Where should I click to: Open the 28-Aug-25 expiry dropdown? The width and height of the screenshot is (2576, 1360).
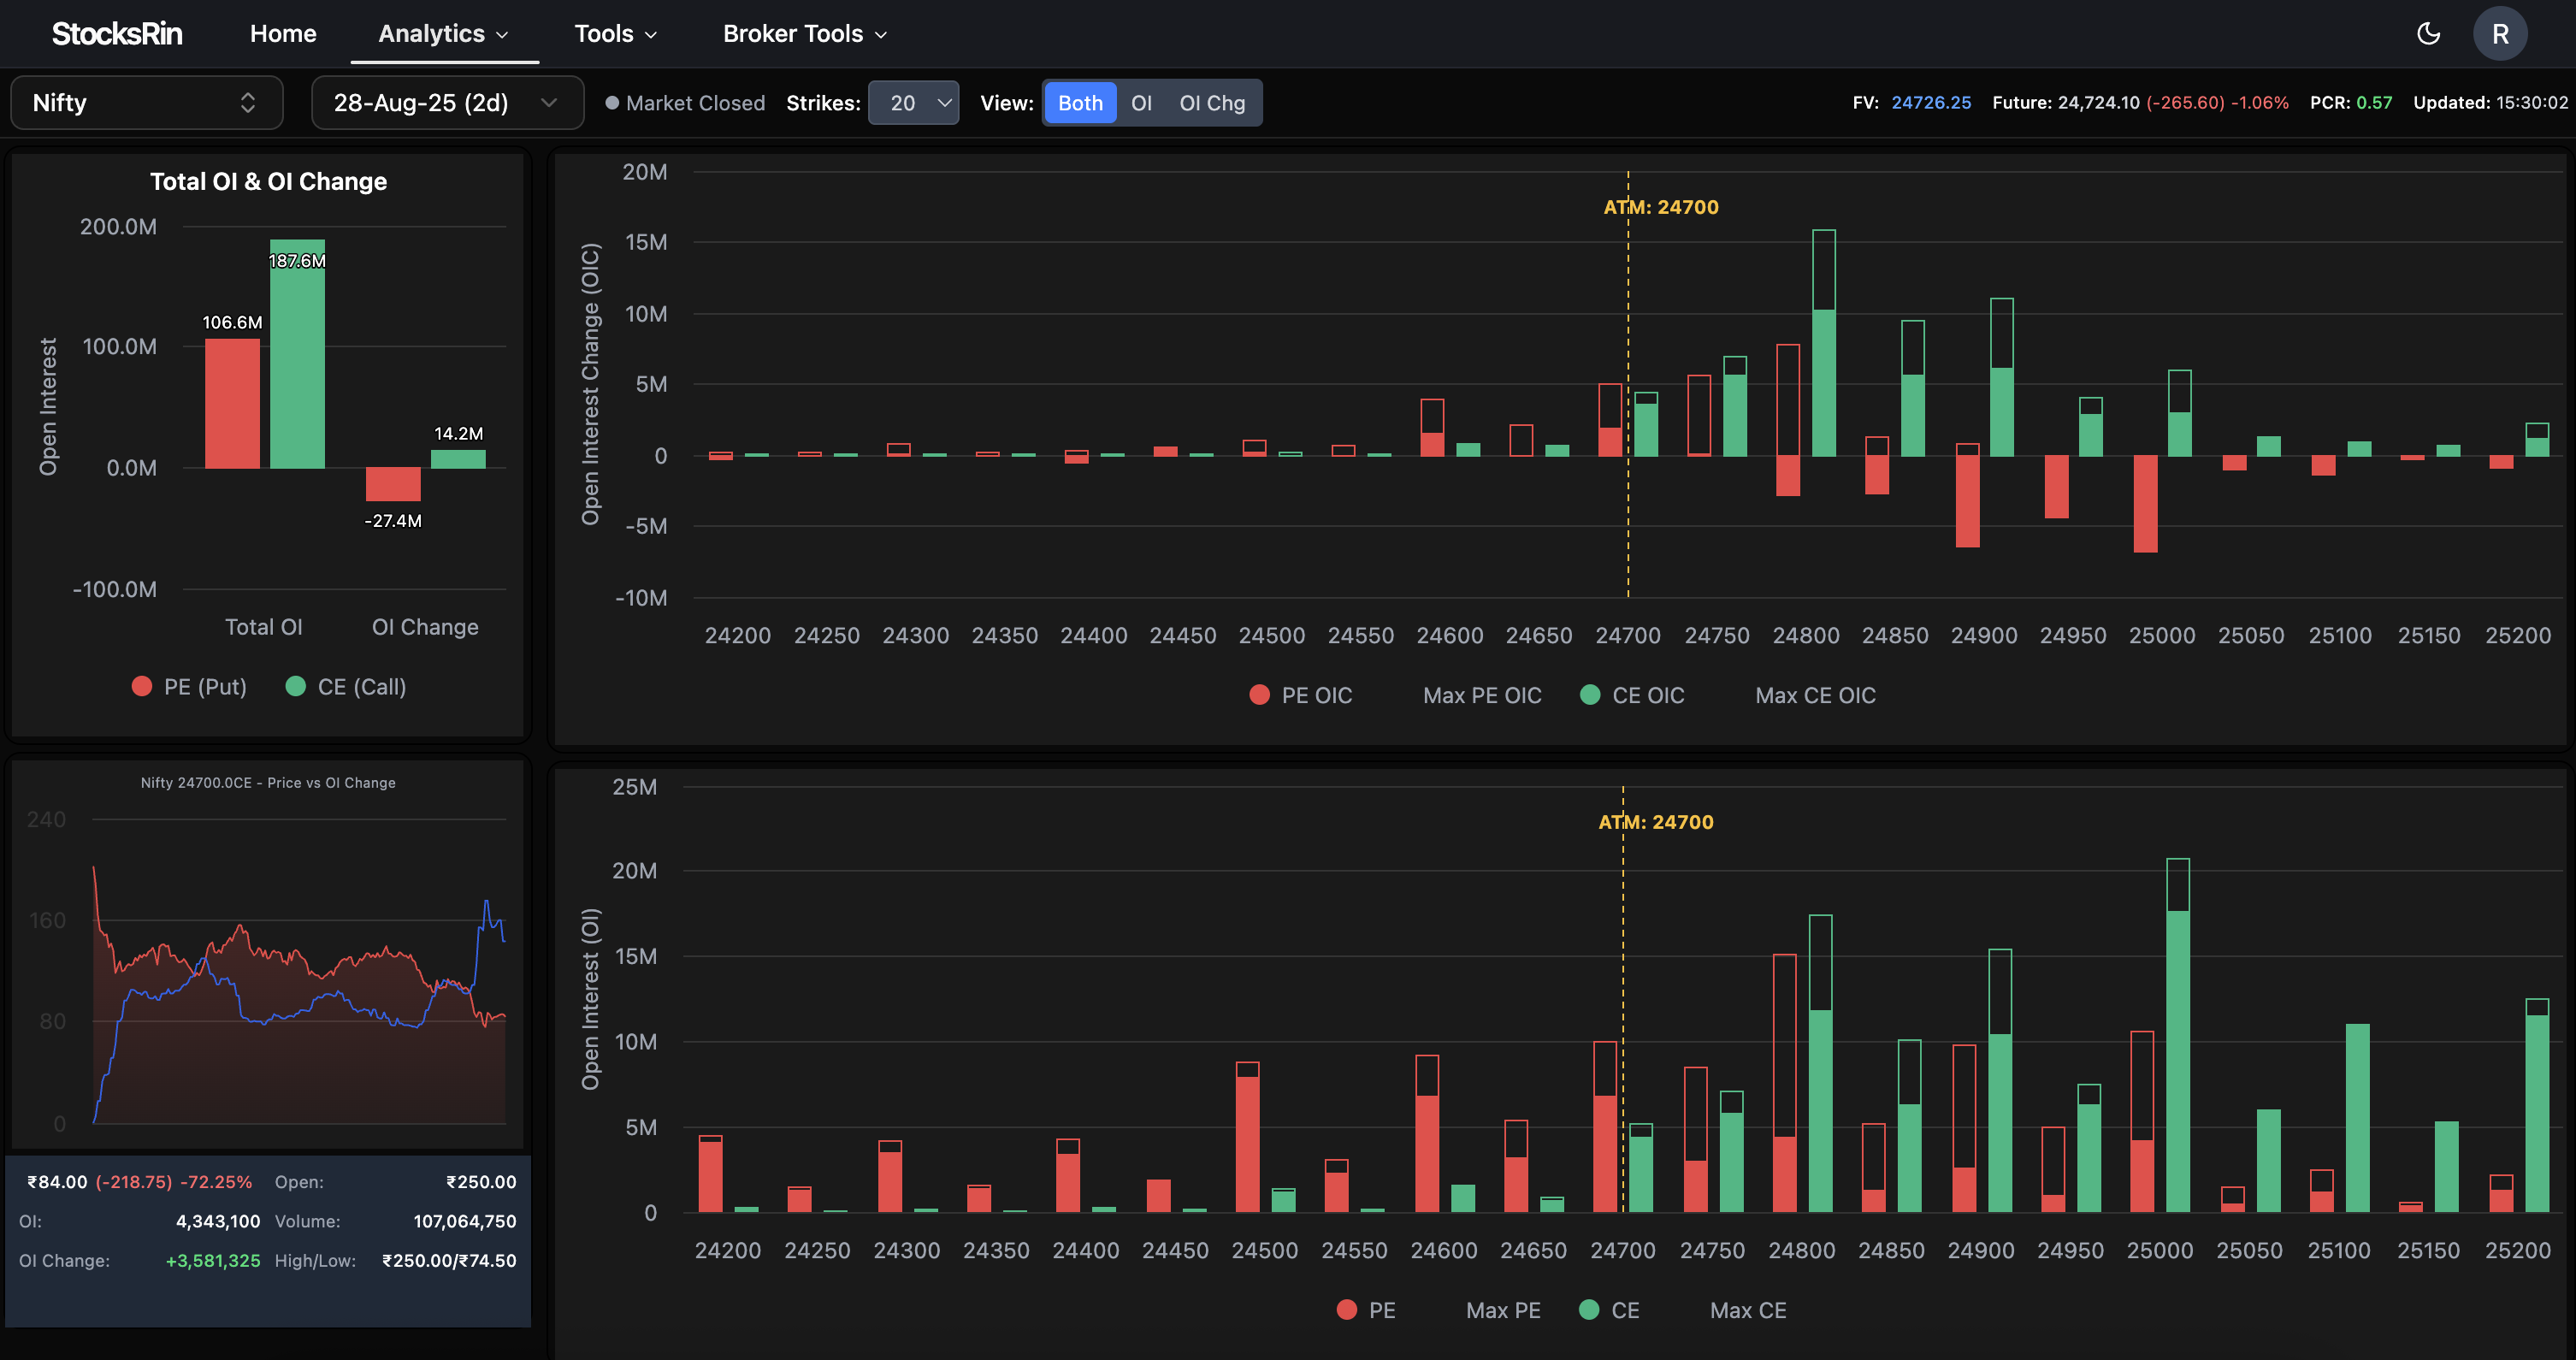tap(447, 103)
